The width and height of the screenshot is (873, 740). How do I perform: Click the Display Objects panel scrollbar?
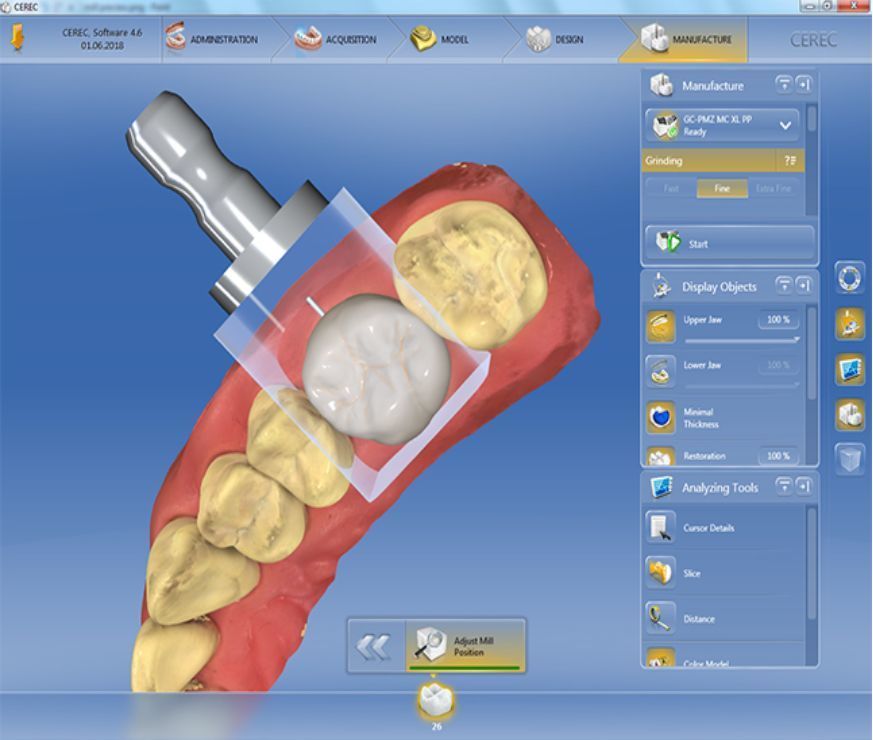coord(812,354)
